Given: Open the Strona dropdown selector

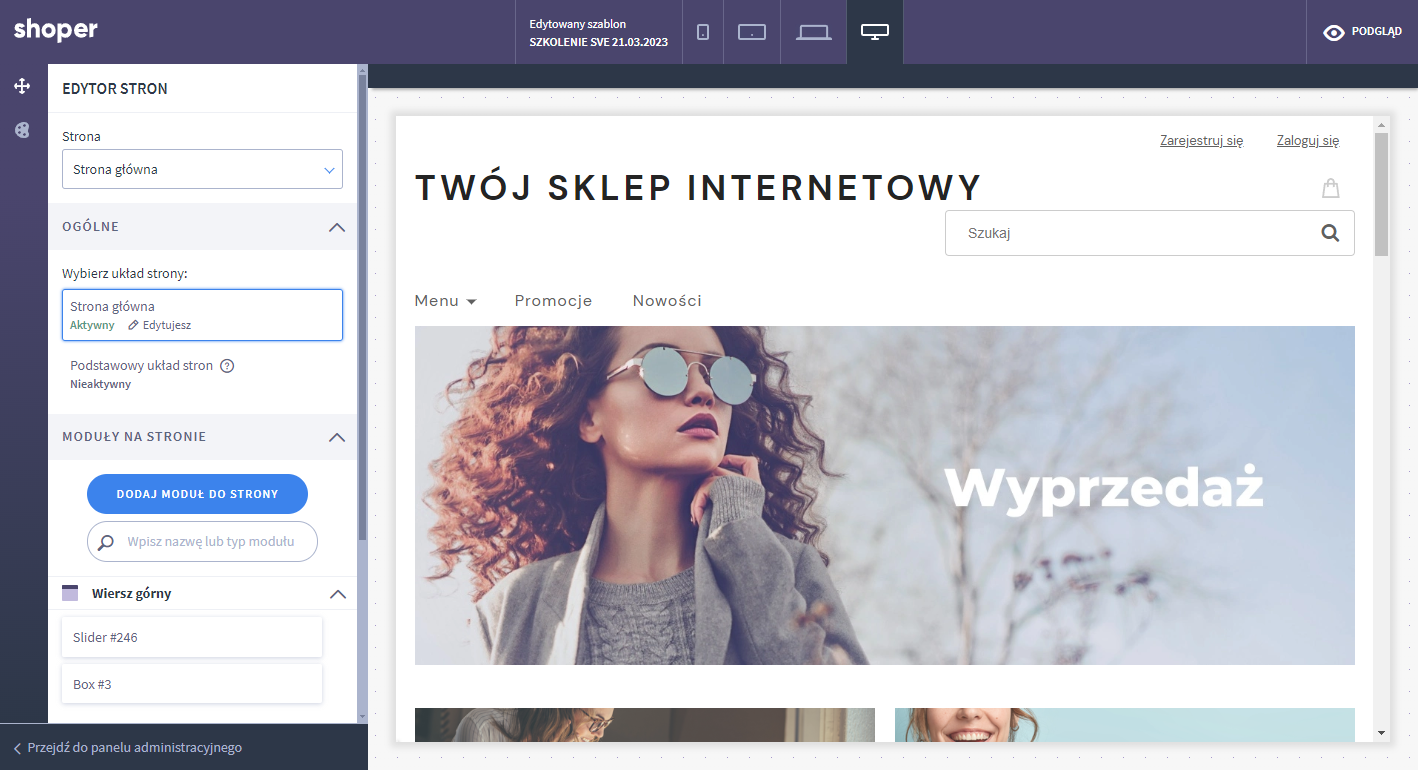Looking at the screenshot, I should (202, 169).
